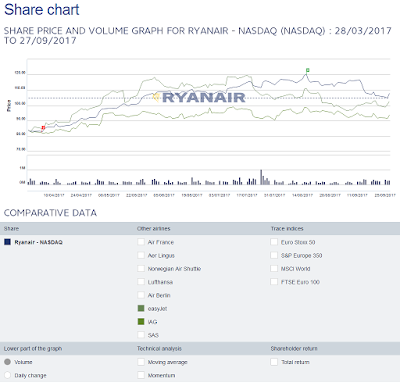Select Volume radio option

click(7, 362)
